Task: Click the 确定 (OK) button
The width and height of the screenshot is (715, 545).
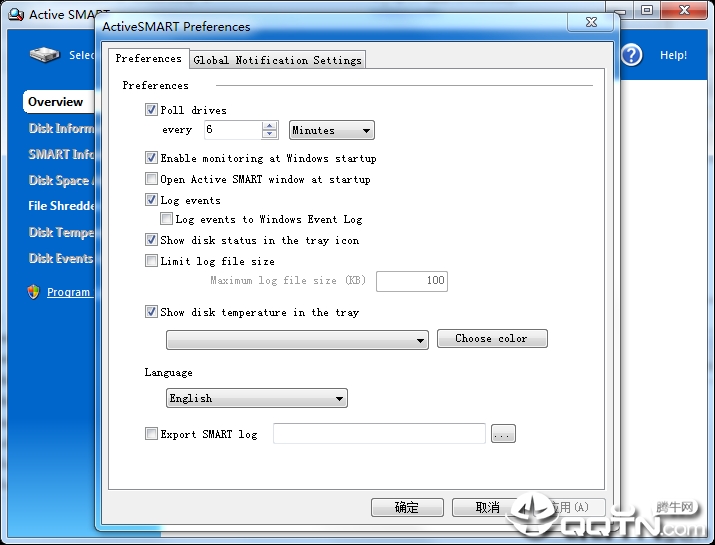Action: coord(407,507)
